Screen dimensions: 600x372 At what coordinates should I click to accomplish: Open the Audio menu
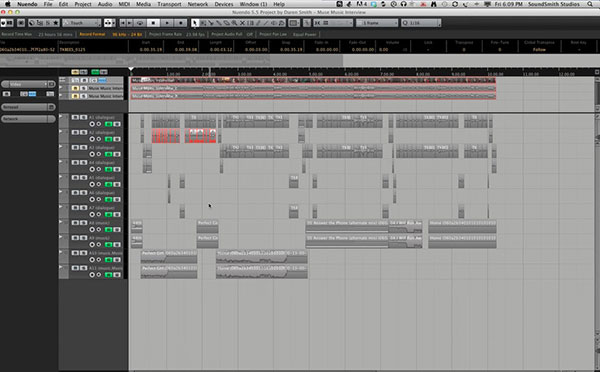click(104, 4)
